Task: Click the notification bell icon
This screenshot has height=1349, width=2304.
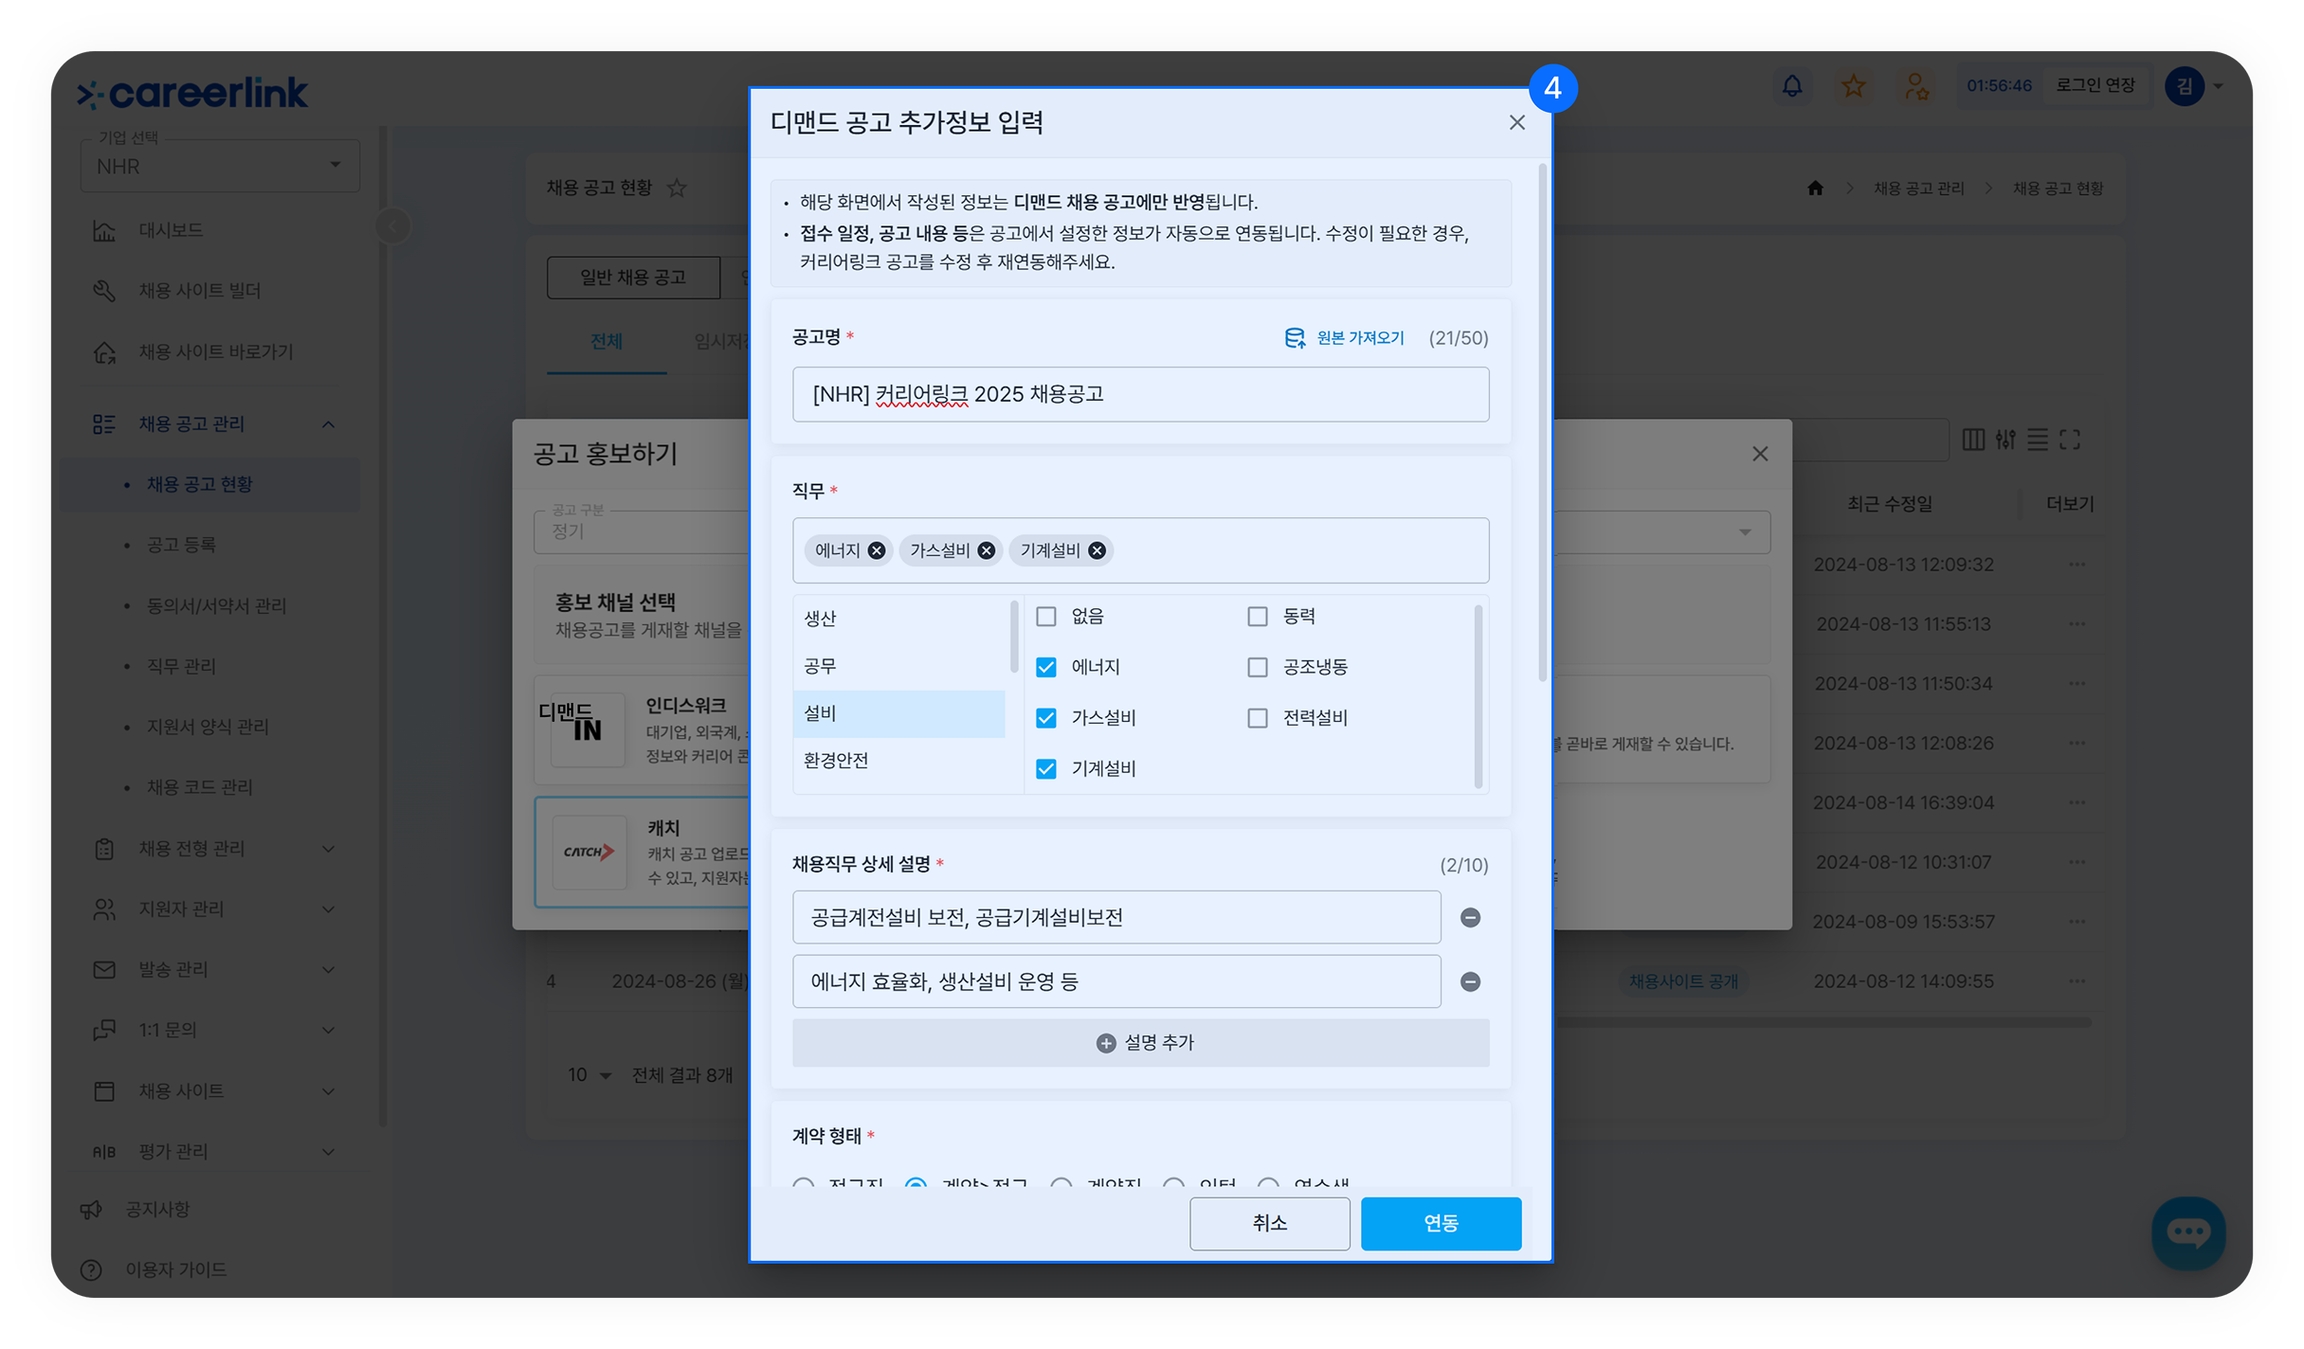Action: click(x=1792, y=86)
